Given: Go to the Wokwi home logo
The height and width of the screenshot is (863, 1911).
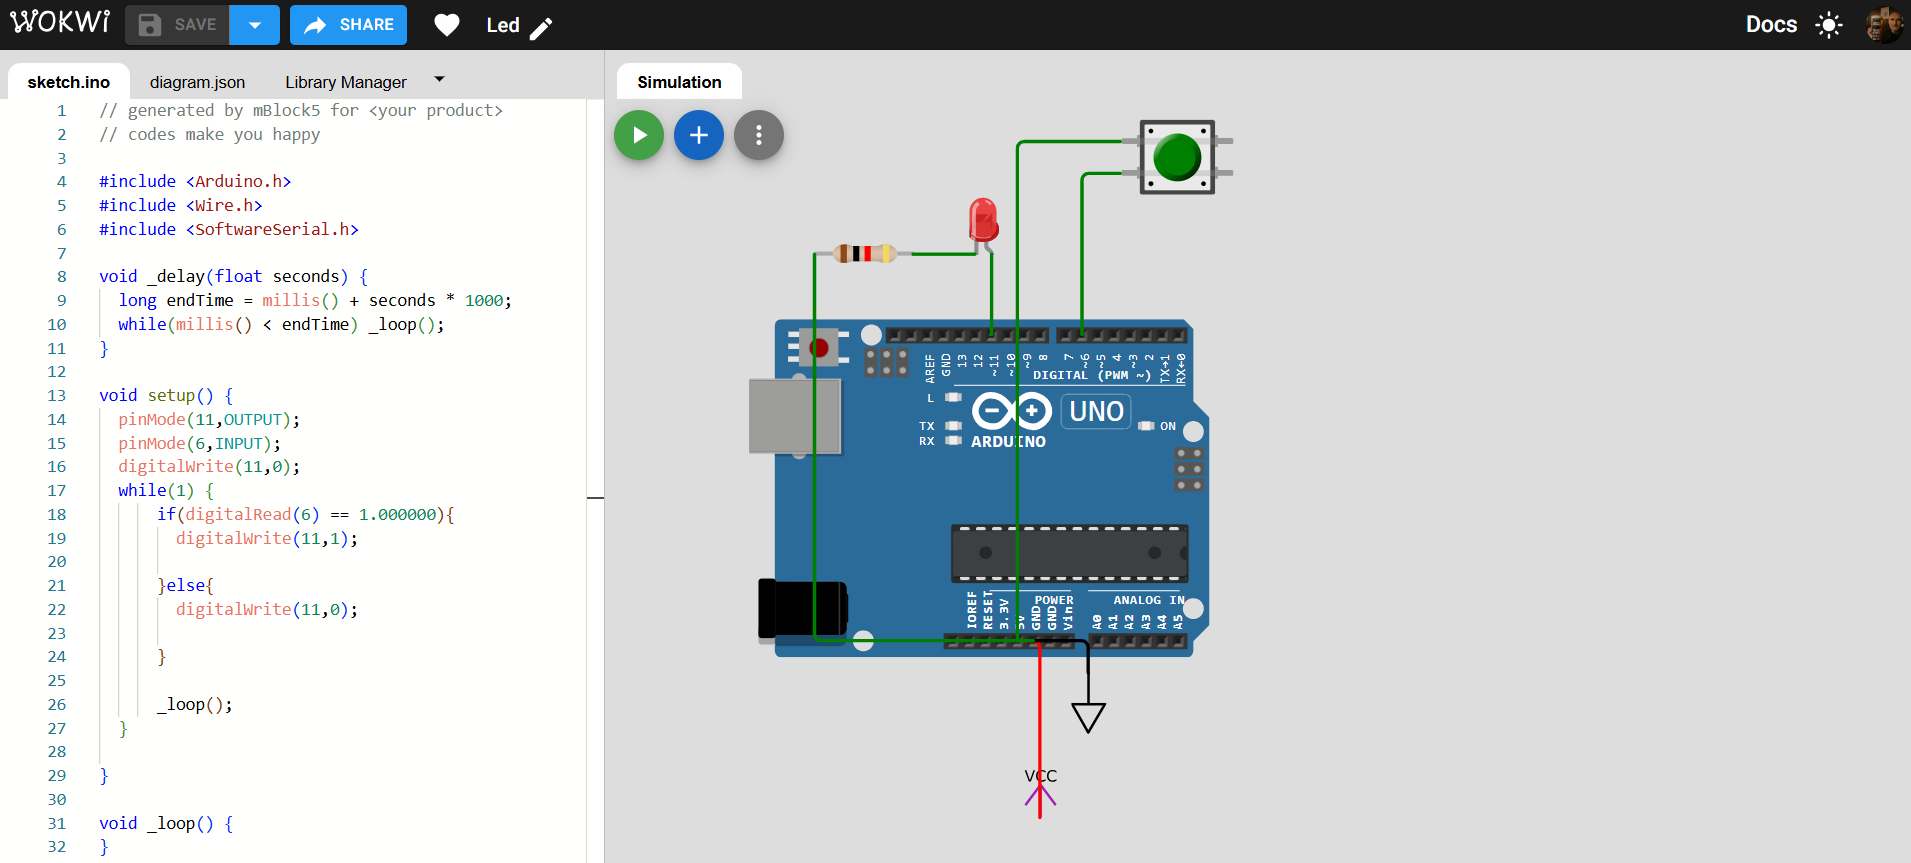Looking at the screenshot, I should tap(60, 23).
